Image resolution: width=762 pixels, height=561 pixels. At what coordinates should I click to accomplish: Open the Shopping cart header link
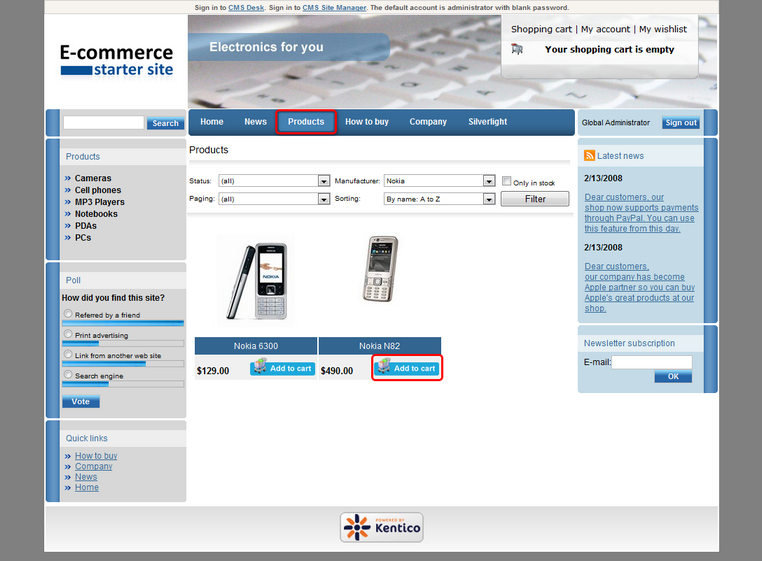click(x=541, y=29)
